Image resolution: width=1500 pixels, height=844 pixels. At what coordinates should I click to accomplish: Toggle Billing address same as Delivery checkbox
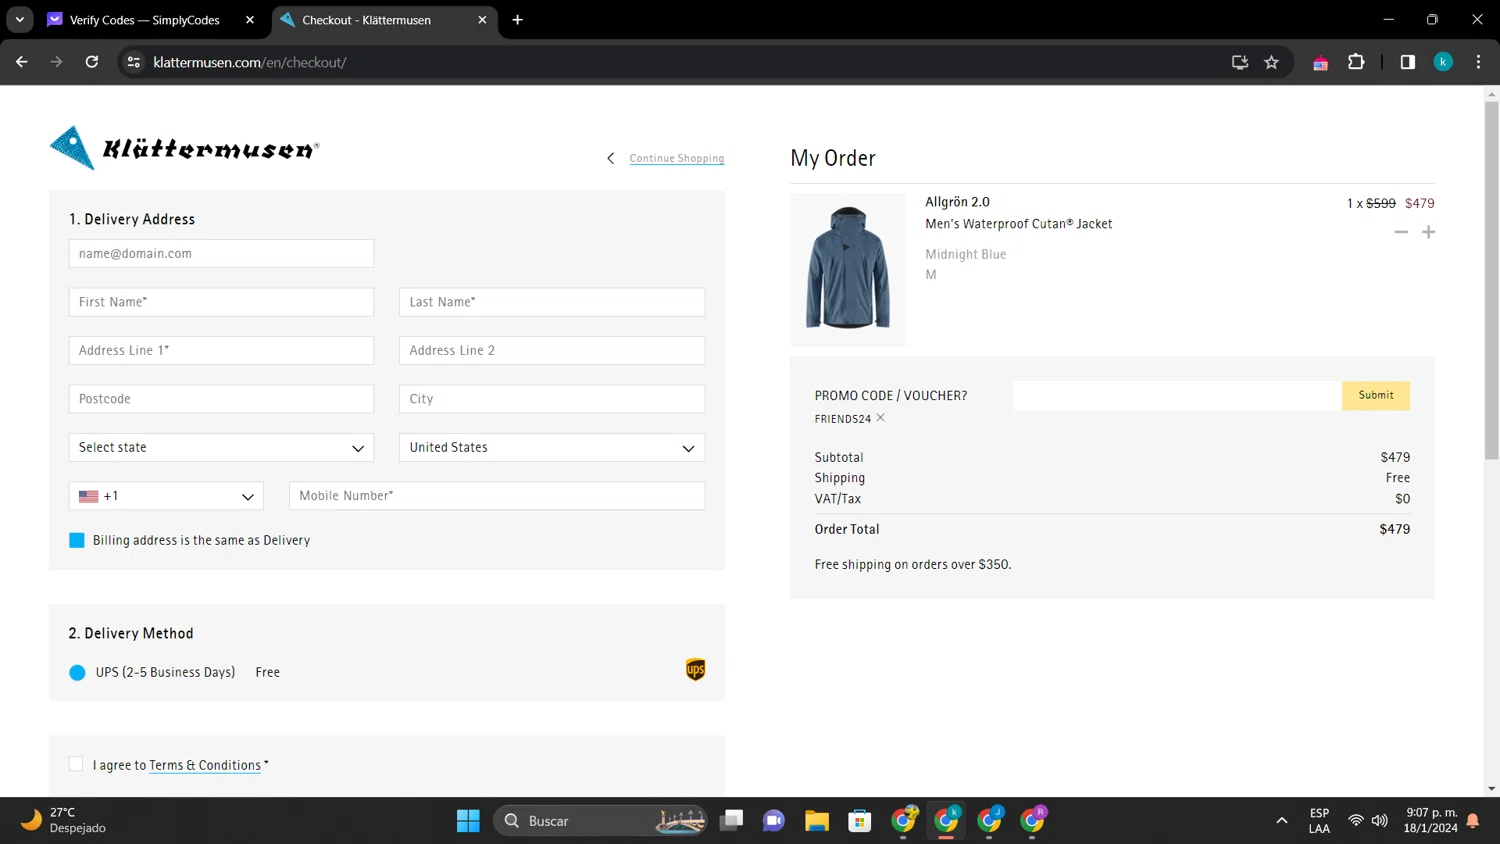pyautogui.click(x=77, y=540)
